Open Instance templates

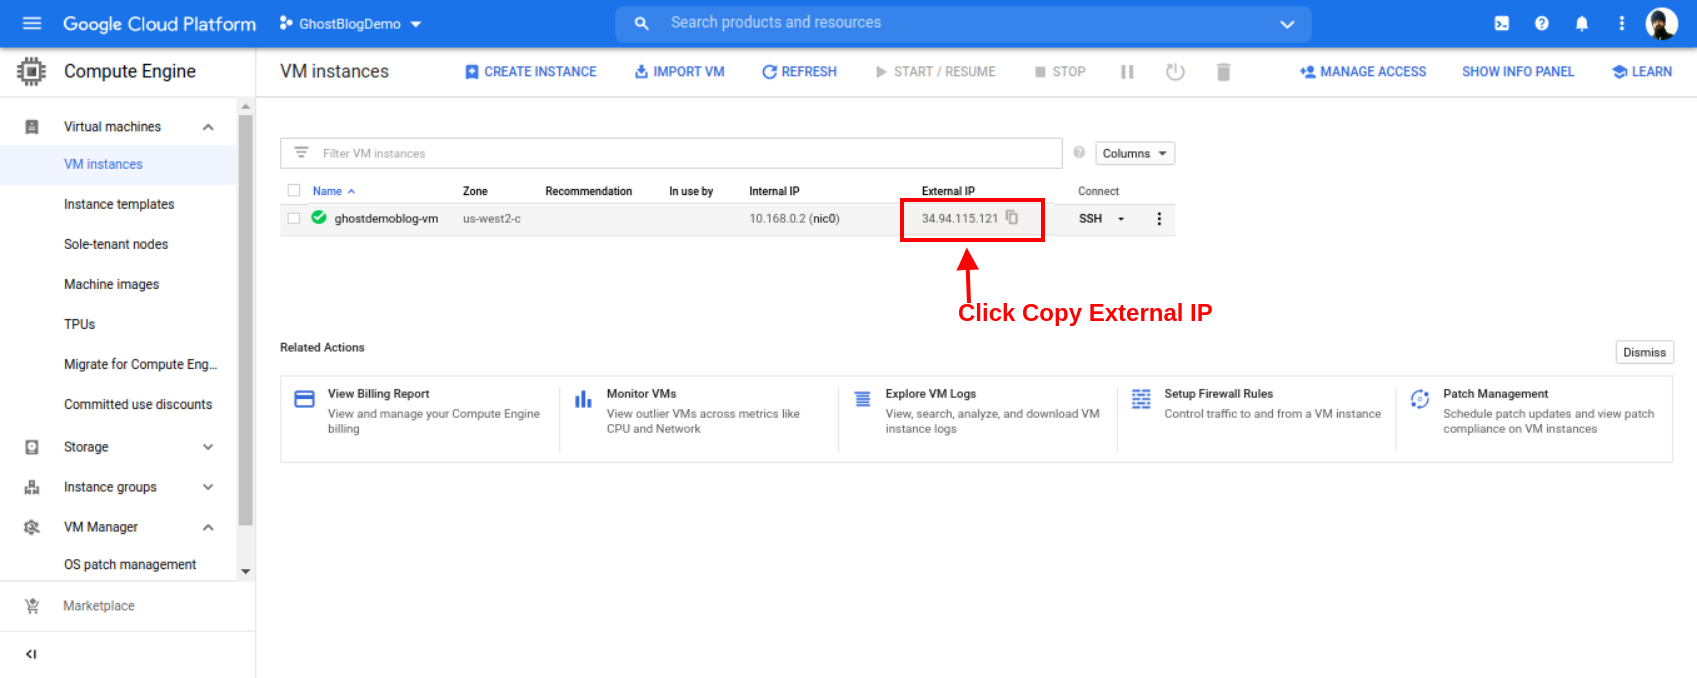click(119, 204)
